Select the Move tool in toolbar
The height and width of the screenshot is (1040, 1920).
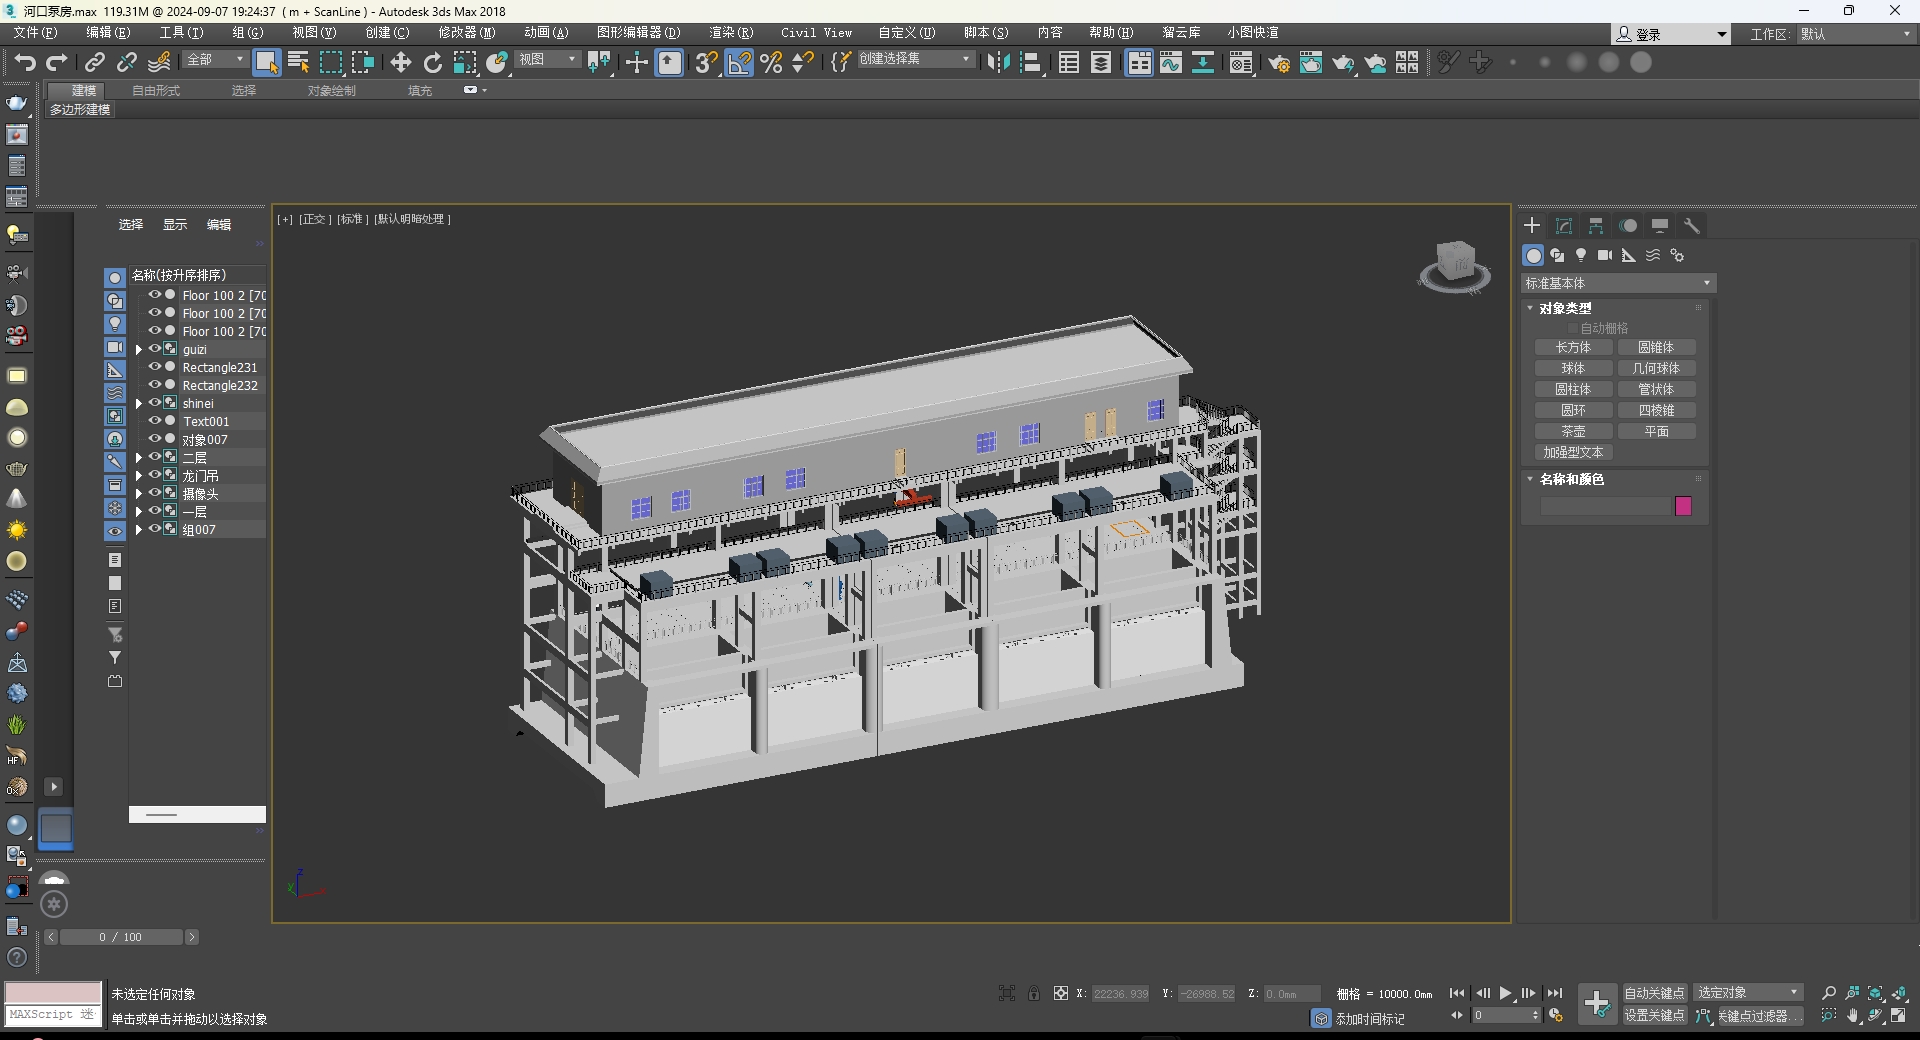click(400, 63)
